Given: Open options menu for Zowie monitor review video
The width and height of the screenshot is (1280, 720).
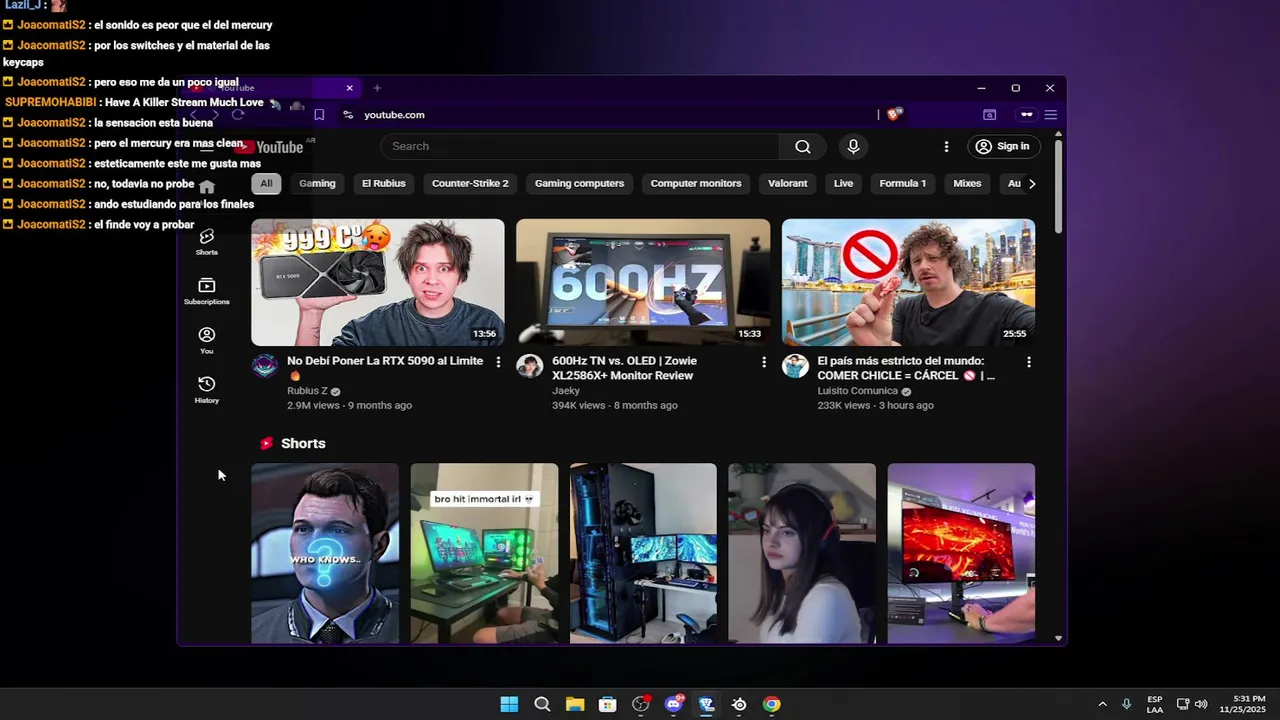Looking at the screenshot, I should pos(763,362).
